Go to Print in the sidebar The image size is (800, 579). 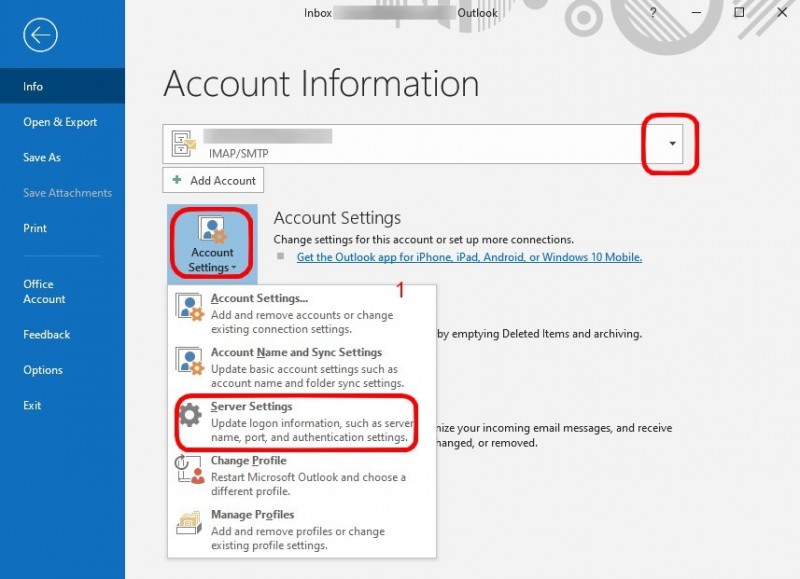(x=35, y=228)
